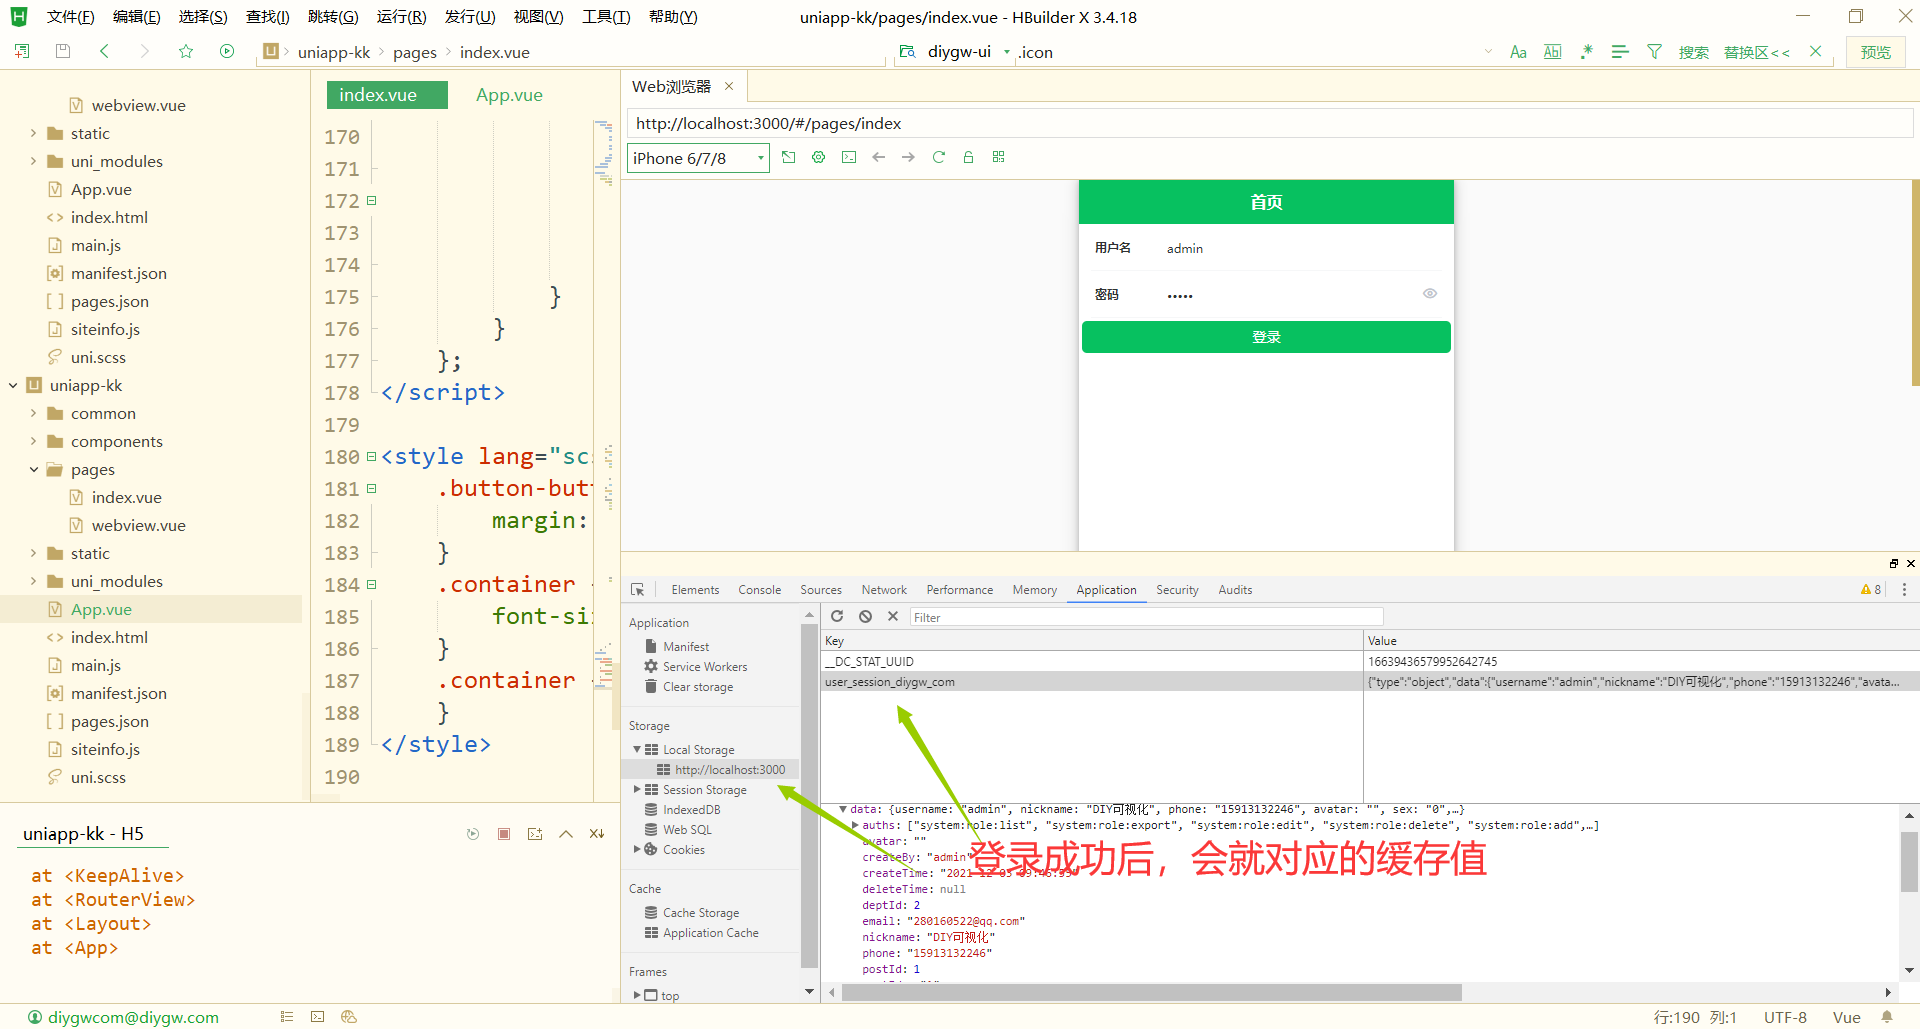Open the 发行(U) menu
The image size is (1920, 1029).
tap(470, 17)
